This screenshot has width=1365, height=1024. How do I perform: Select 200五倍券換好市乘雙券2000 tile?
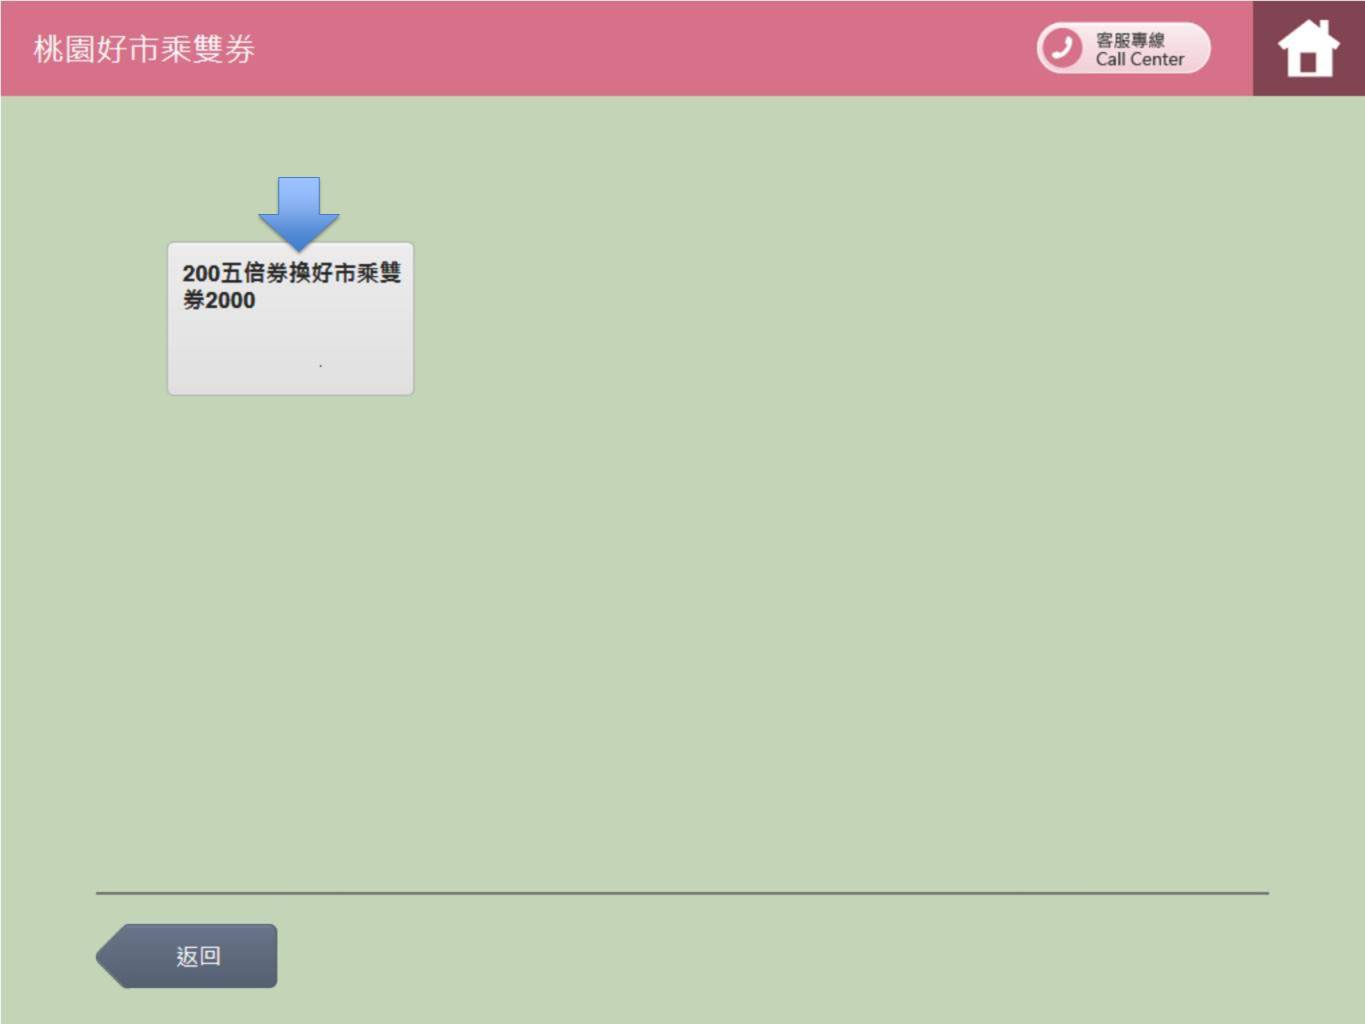click(x=290, y=318)
